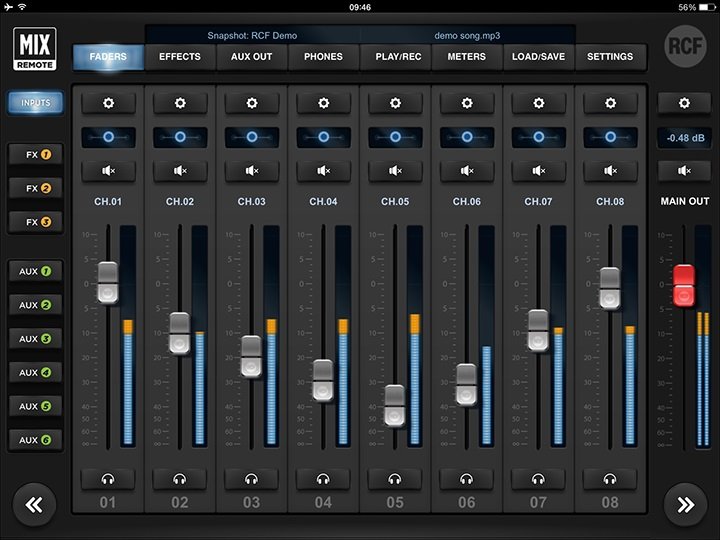Viewport: 720px width, 540px height.
Task: Open the Main Out settings gear
Action: 684,103
